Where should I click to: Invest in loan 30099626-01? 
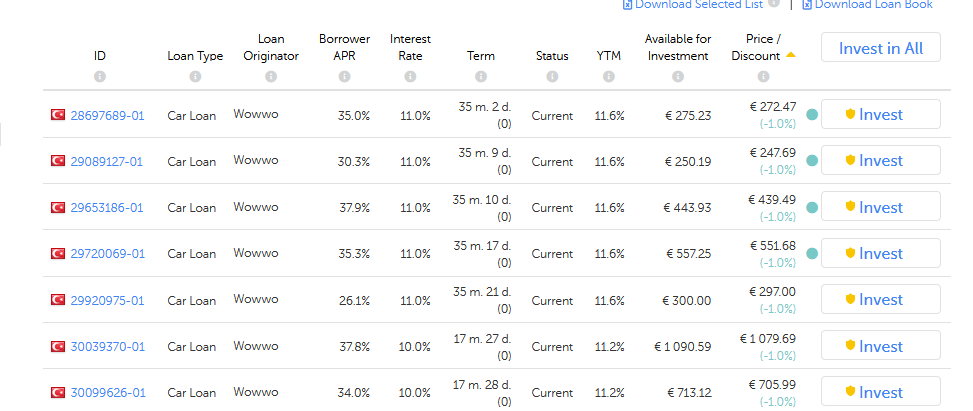[880, 392]
